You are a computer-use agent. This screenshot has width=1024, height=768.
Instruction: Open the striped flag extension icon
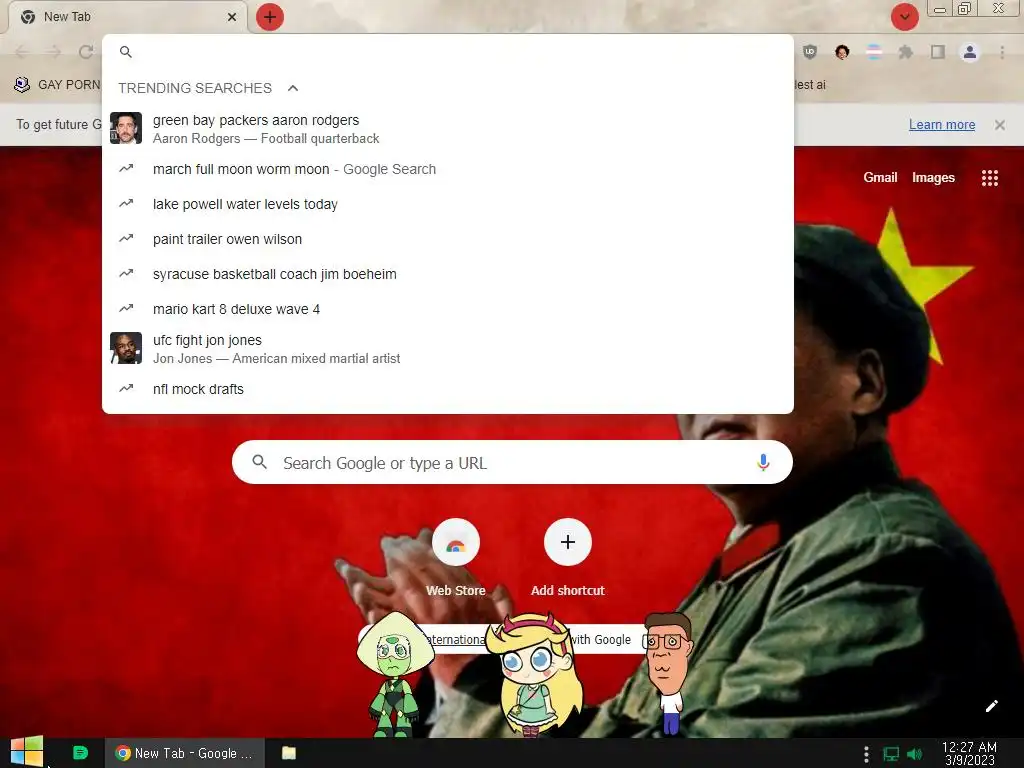pos(874,52)
